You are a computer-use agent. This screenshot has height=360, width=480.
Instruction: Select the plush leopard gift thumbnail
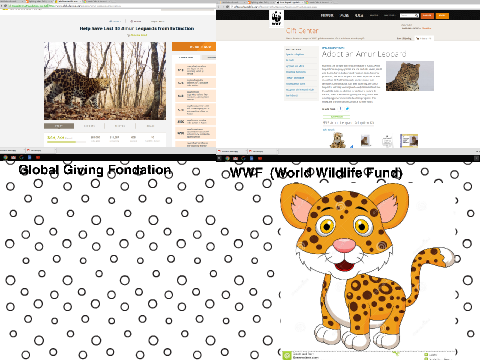338,140
